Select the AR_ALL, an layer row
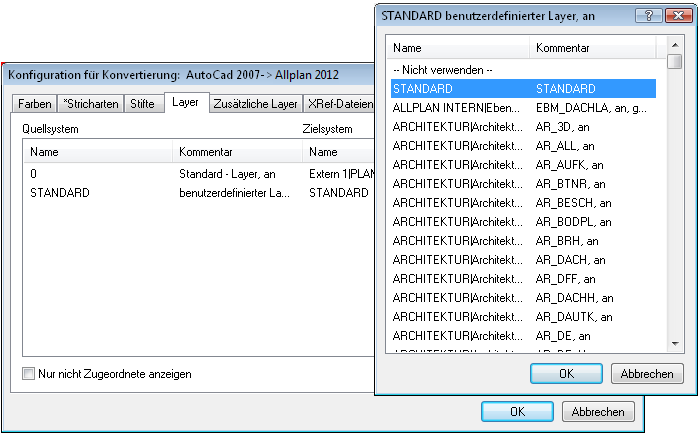 523,146
